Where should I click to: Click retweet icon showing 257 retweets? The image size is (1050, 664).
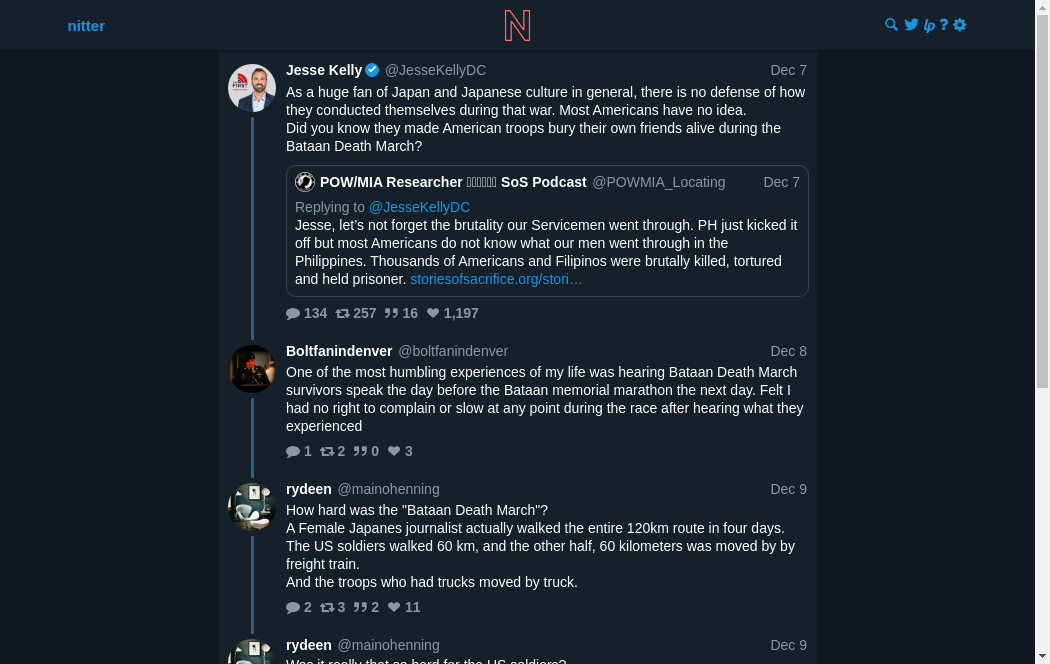tap(343, 313)
